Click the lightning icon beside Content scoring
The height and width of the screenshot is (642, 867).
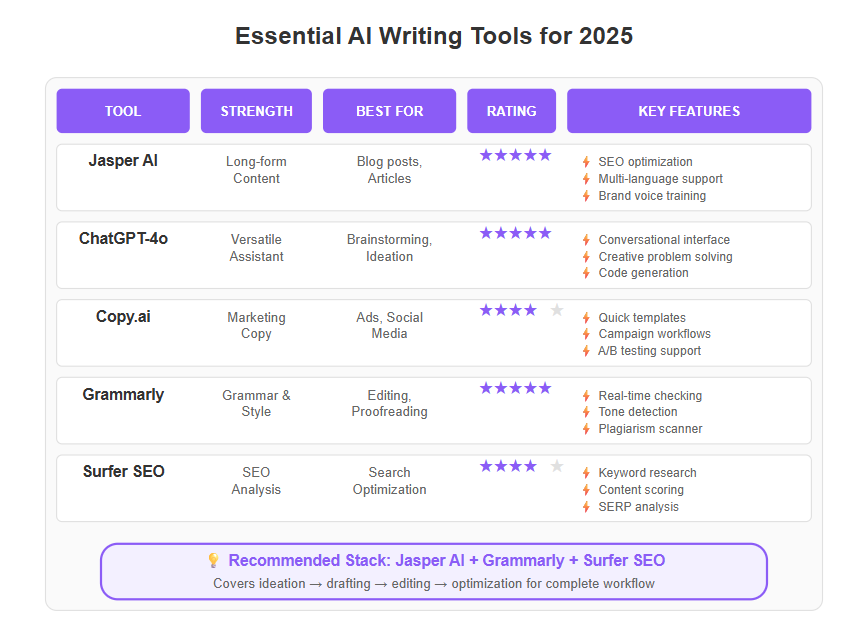tap(586, 490)
